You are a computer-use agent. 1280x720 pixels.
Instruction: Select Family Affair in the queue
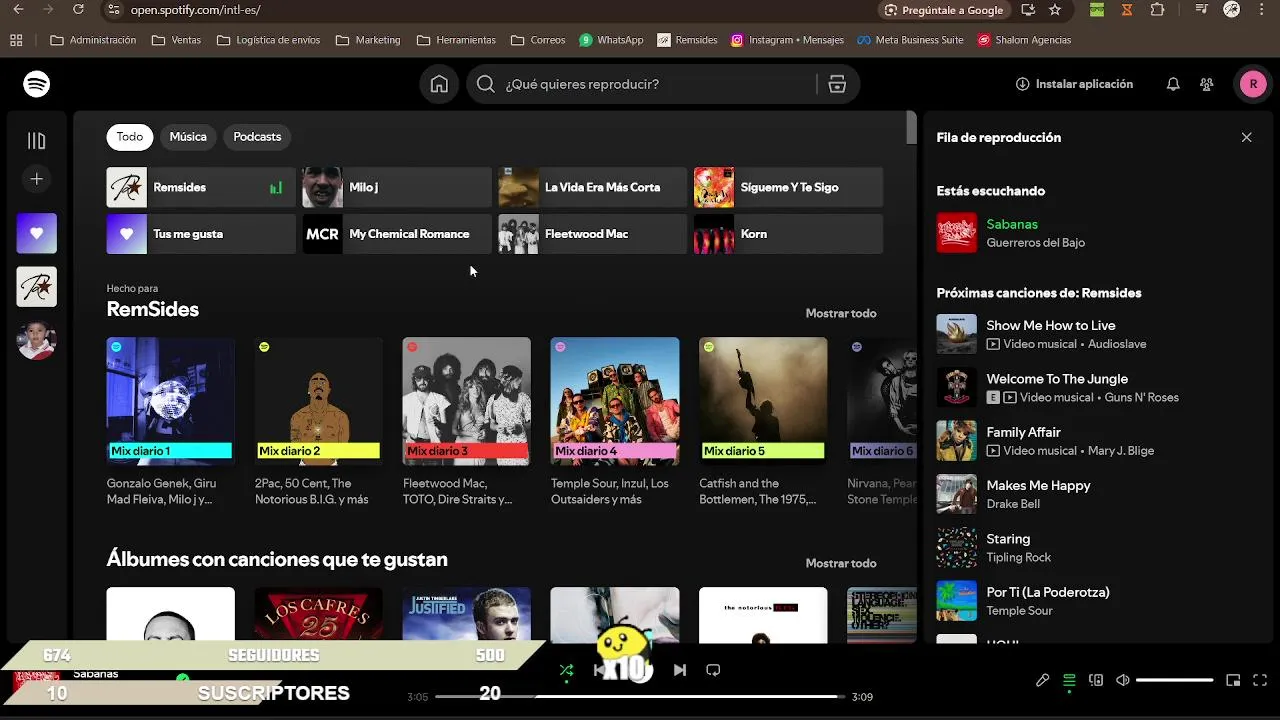pyautogui.click(x=1097, y=441)
